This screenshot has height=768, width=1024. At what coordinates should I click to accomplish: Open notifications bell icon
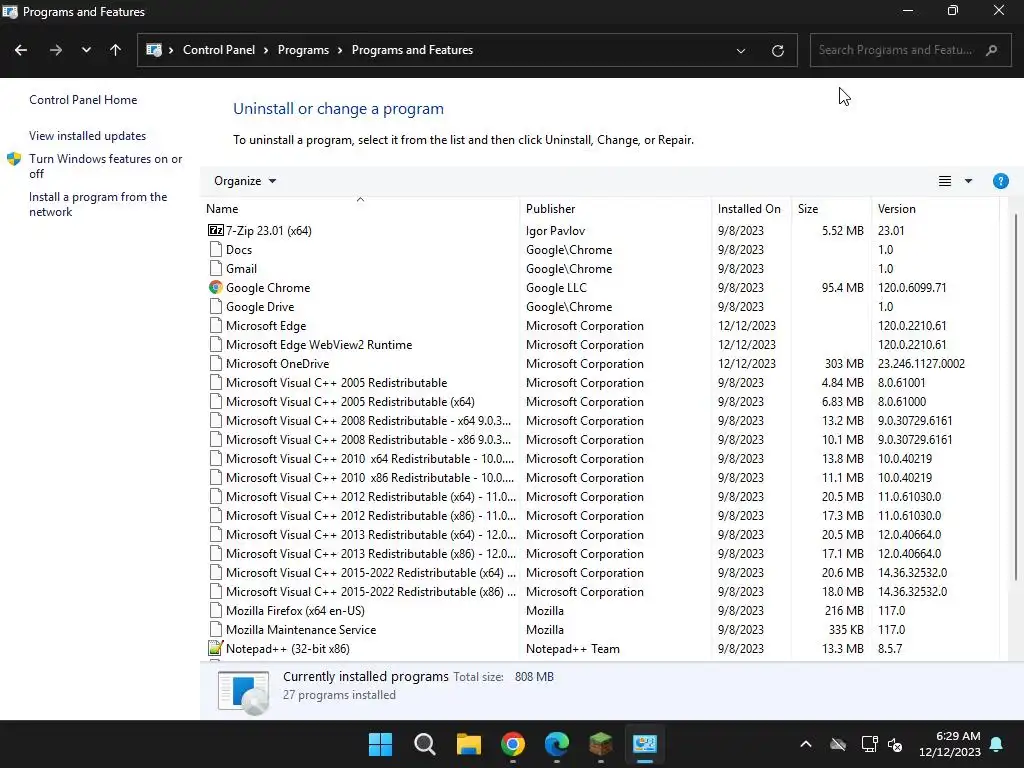coord(997,744)
